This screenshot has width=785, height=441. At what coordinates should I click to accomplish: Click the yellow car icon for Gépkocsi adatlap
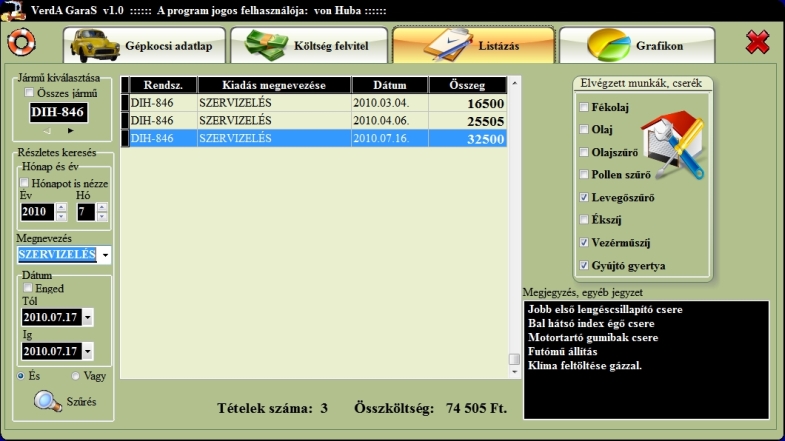point(93,46)
